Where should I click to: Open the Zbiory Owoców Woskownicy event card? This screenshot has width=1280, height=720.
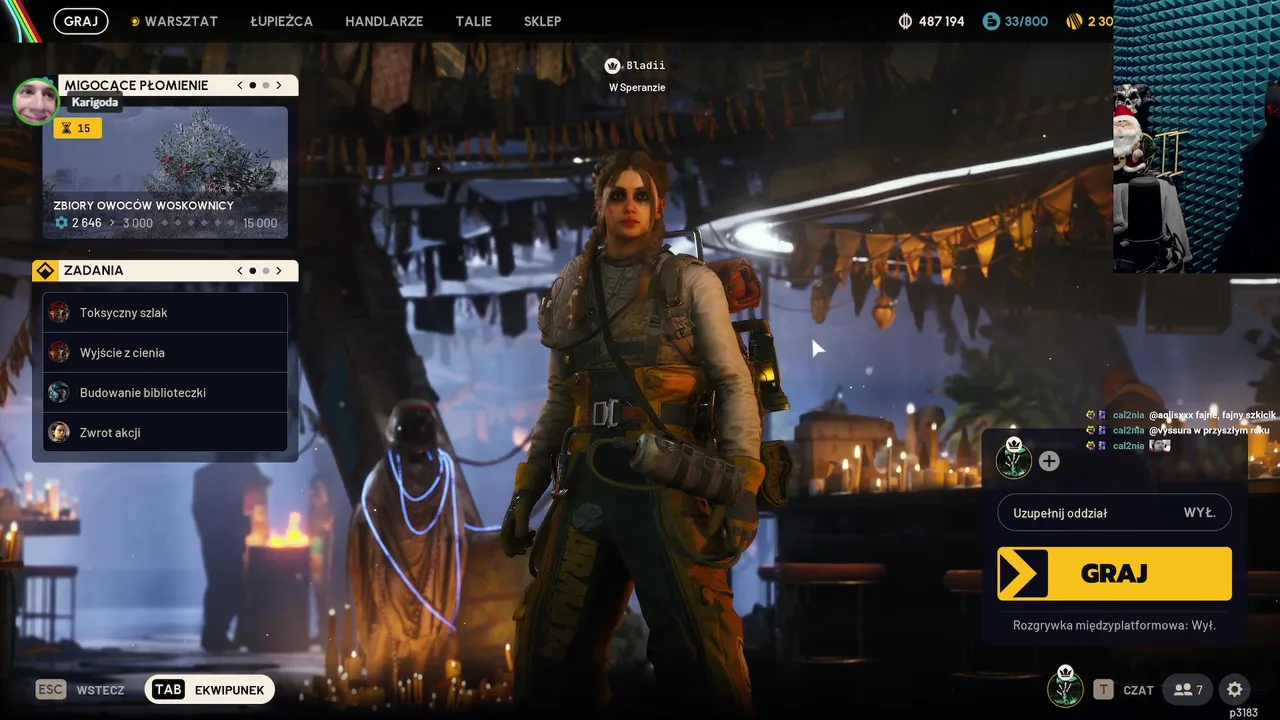[x=165, y=172]
